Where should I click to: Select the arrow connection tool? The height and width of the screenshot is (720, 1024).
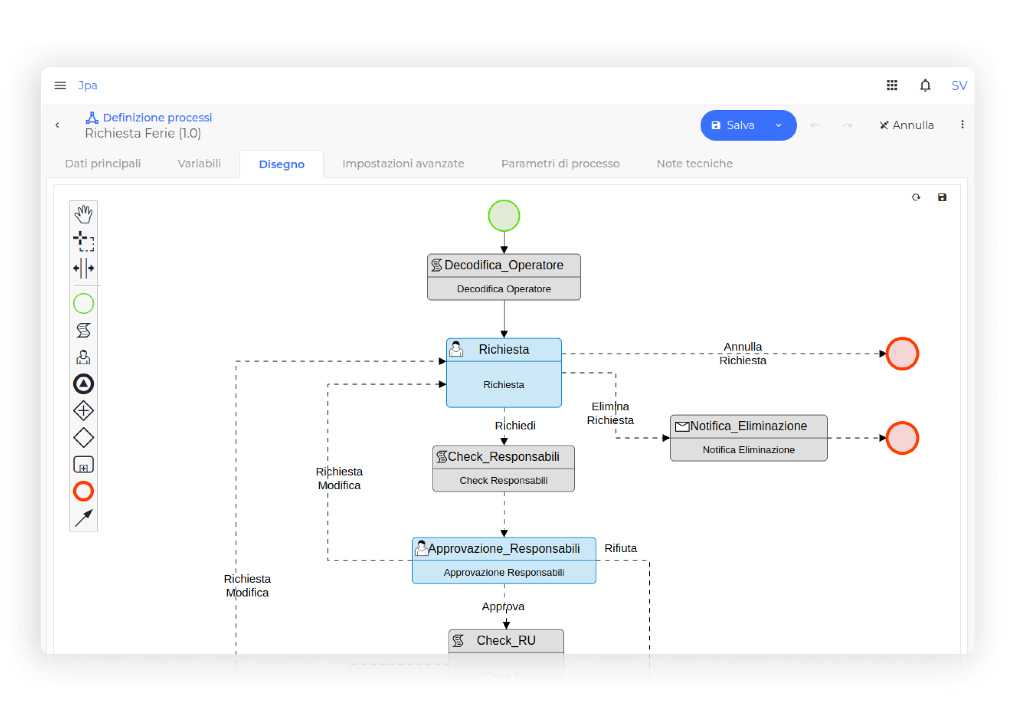pos(84,518)
